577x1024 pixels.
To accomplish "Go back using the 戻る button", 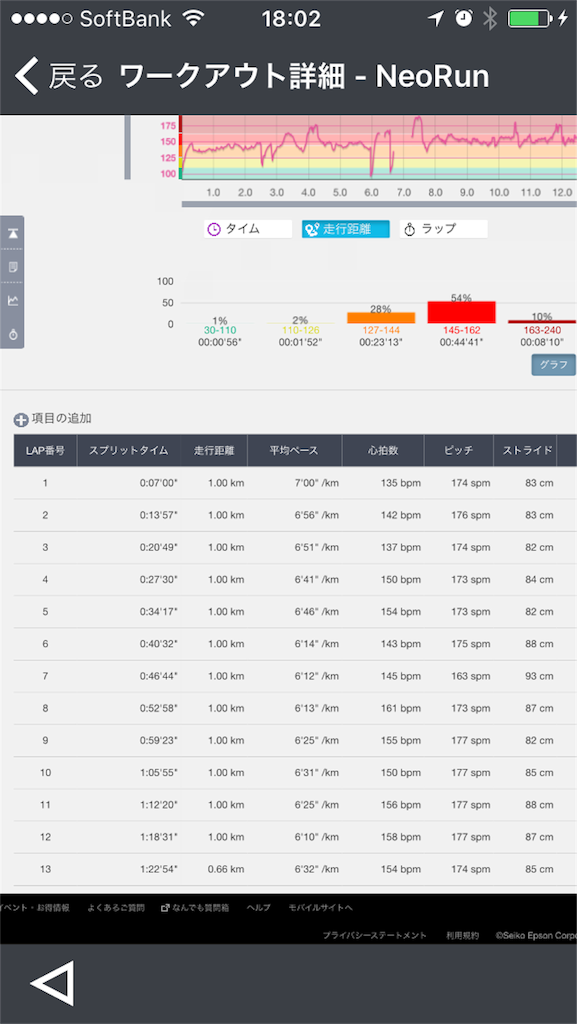I will [x=59, y=76].
